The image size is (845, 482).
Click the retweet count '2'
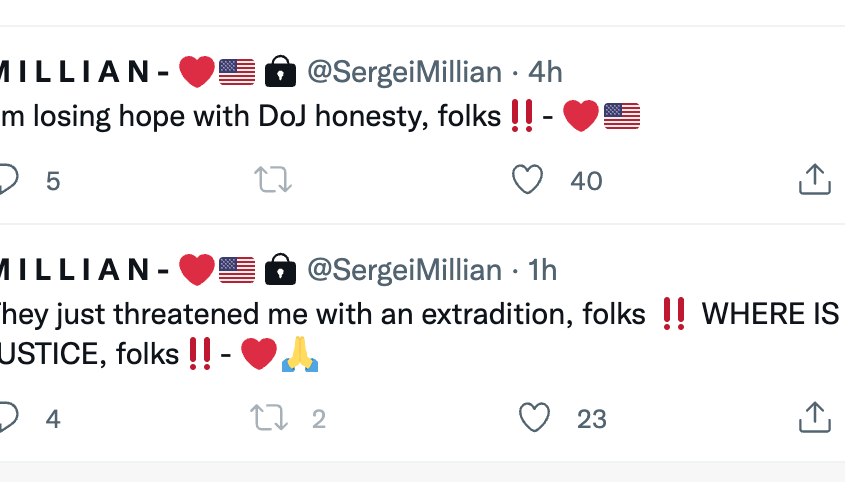[x=318, y=418]
